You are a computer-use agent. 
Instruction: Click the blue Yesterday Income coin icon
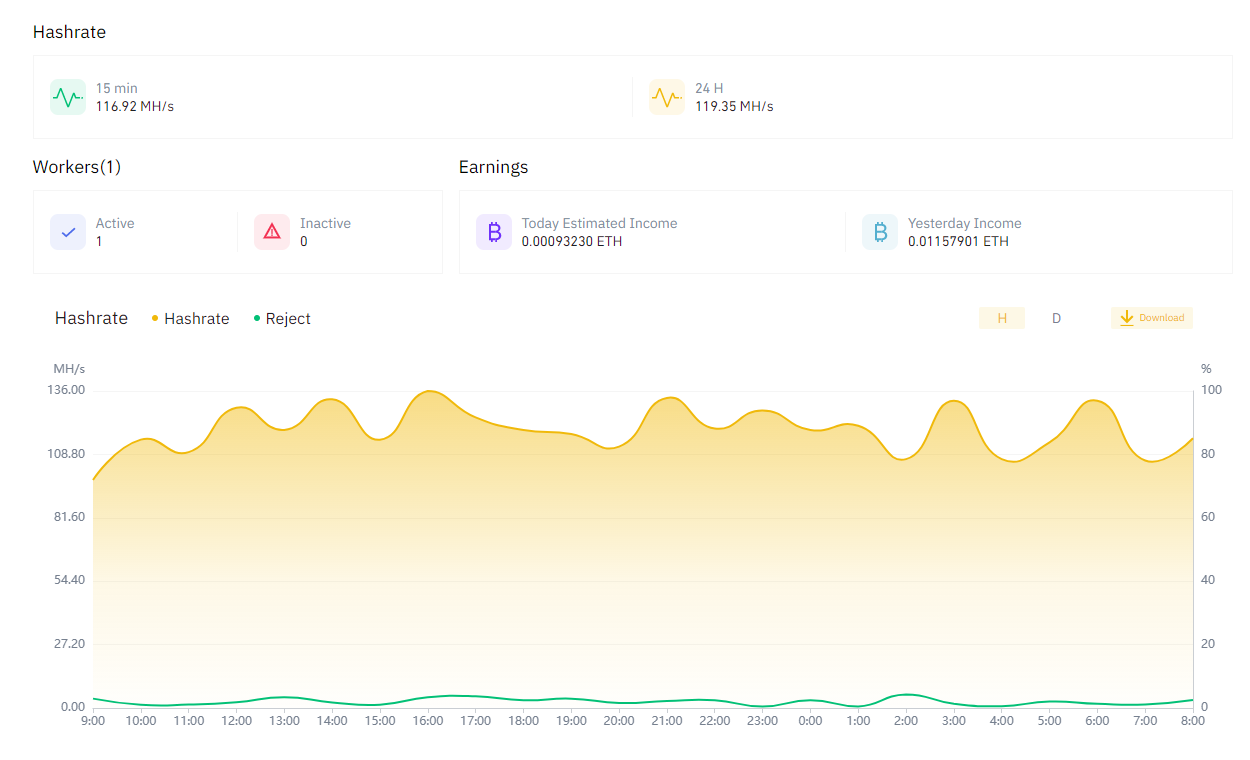coord(880,232)
